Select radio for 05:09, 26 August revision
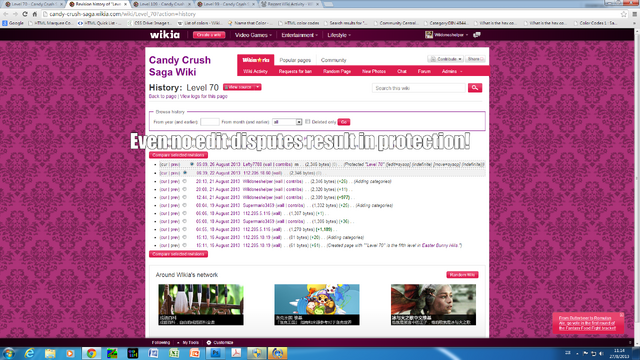The height and width of the screenshot is (360, 640). (x=191, y=164)
